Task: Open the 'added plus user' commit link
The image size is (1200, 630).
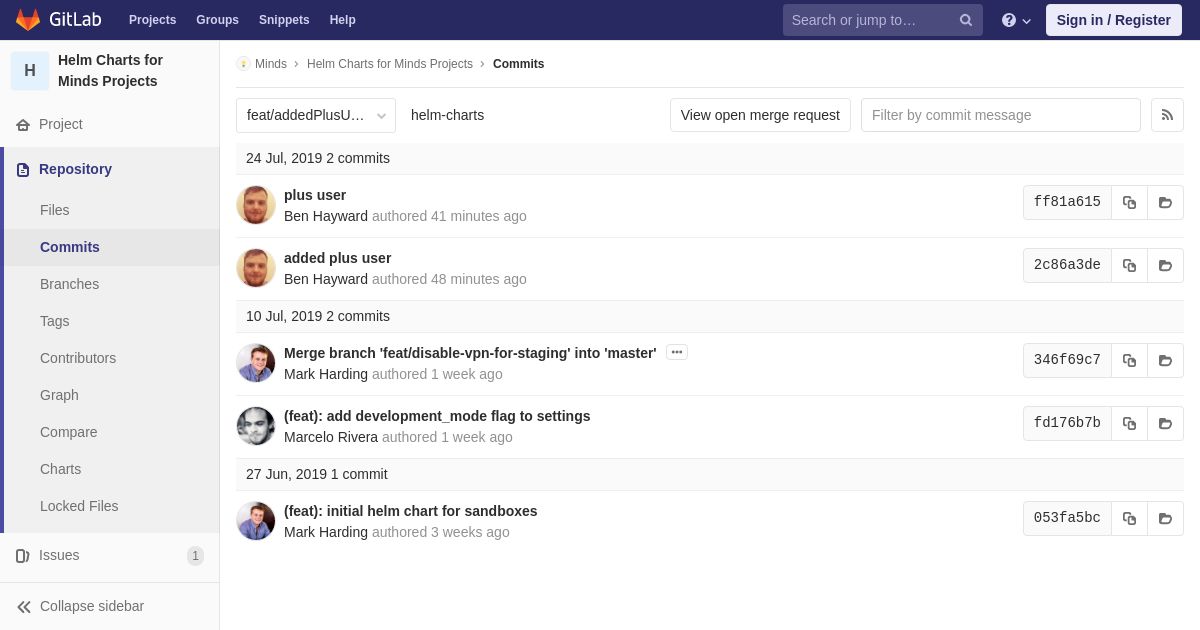Action: coord(337,258)
